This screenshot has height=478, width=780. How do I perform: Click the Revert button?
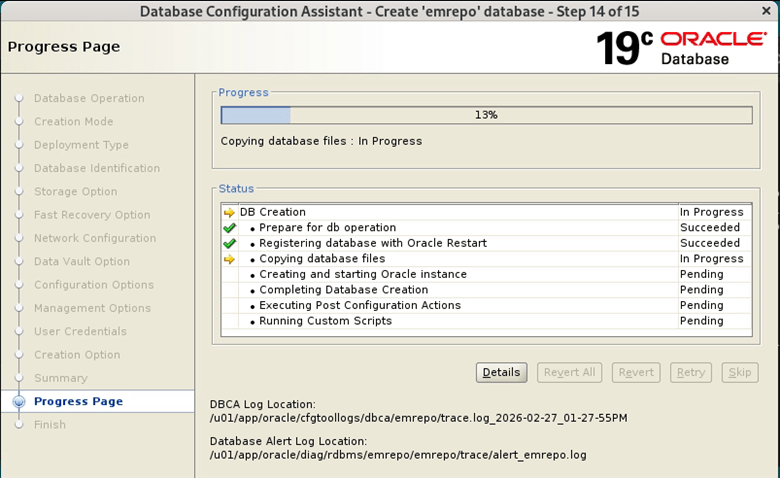click(x=636, y=372)
